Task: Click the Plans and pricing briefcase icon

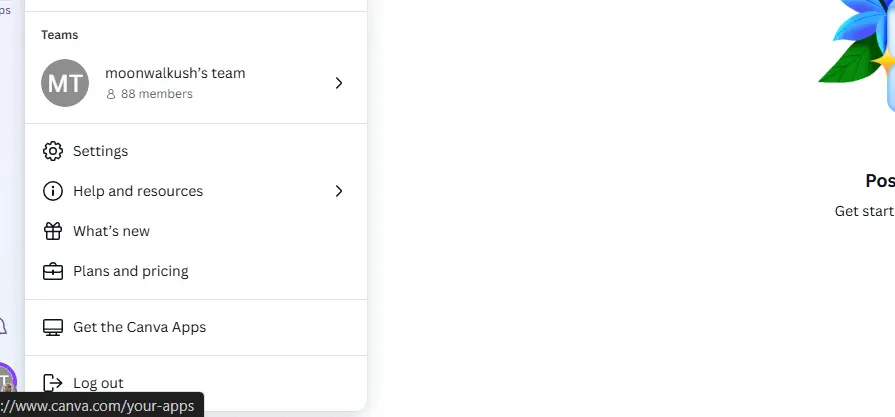Action: (x=53, y=271)
